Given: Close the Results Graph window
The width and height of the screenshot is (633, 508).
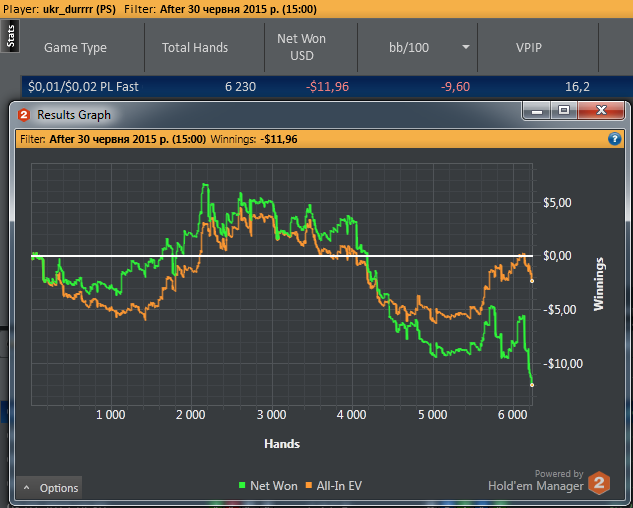Looking at the screenshot, I should [x=601, y=110].
